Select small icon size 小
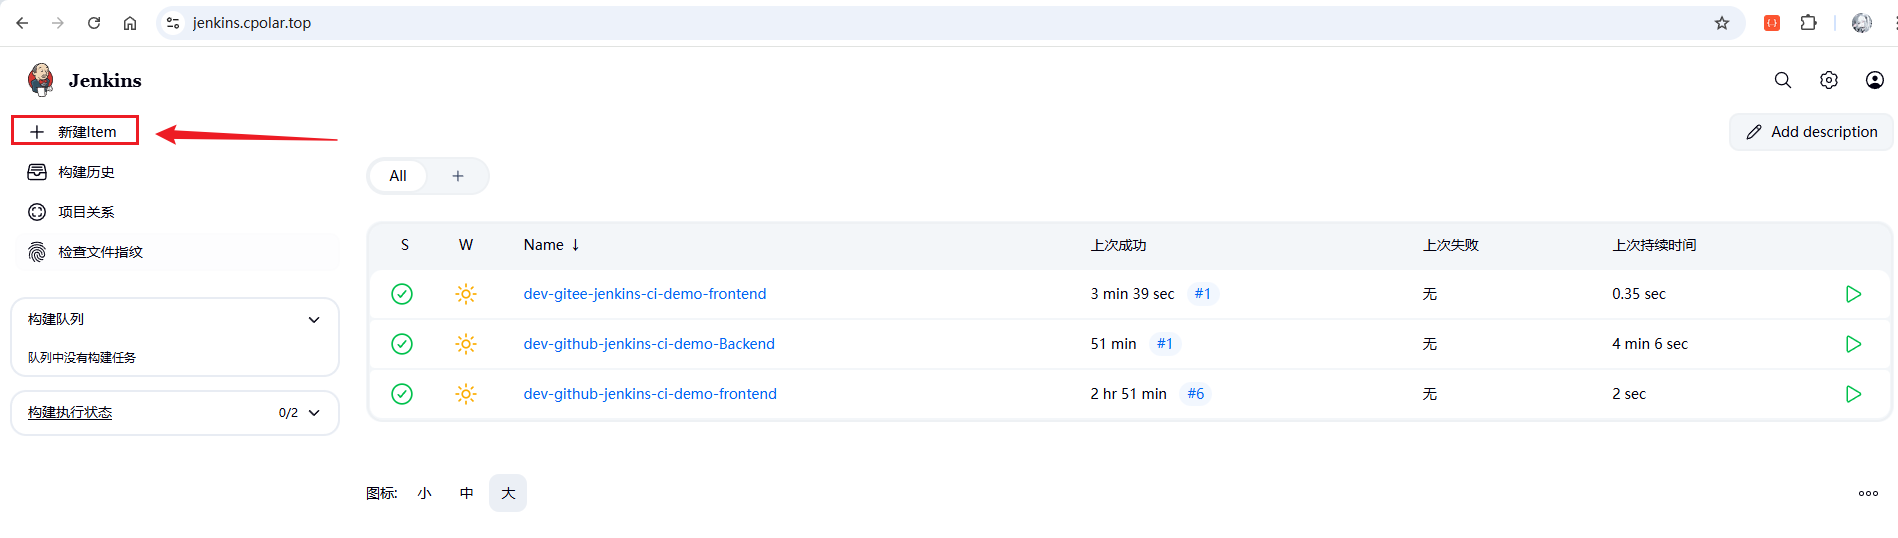The height and width of the screenshot is (538, 1898). (425, 493)
